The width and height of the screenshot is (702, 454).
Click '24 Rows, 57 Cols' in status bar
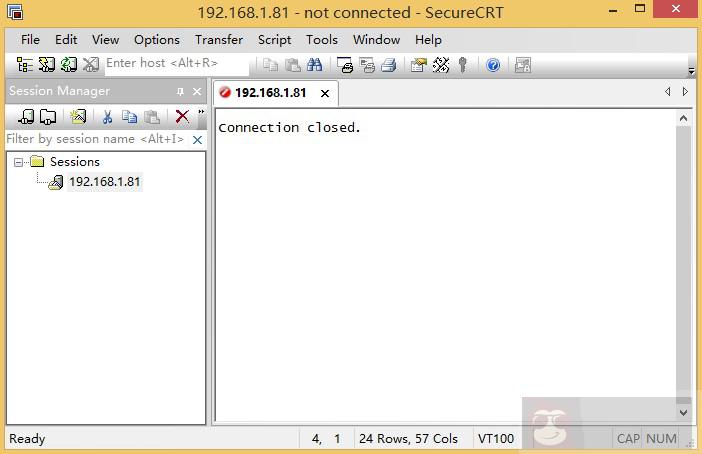408,439
